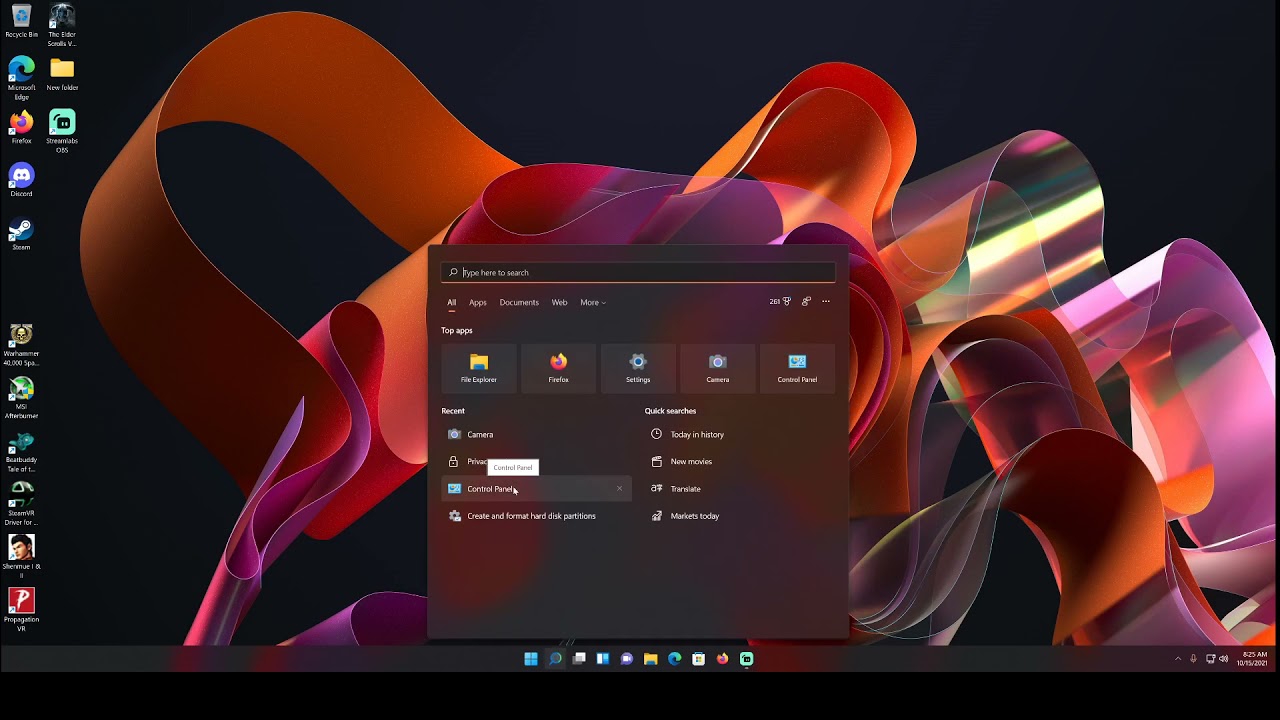The image size is (1280, 720).
Task: Open Camera tile in Top apps
Action: tap(718, 368)
